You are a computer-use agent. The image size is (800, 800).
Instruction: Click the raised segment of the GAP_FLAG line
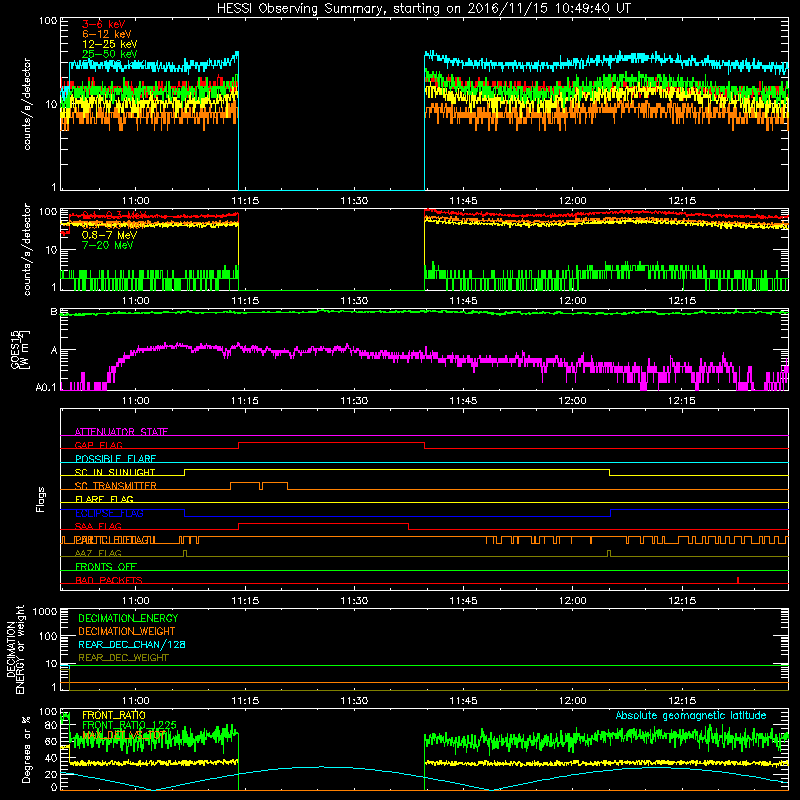click(331, 443)
